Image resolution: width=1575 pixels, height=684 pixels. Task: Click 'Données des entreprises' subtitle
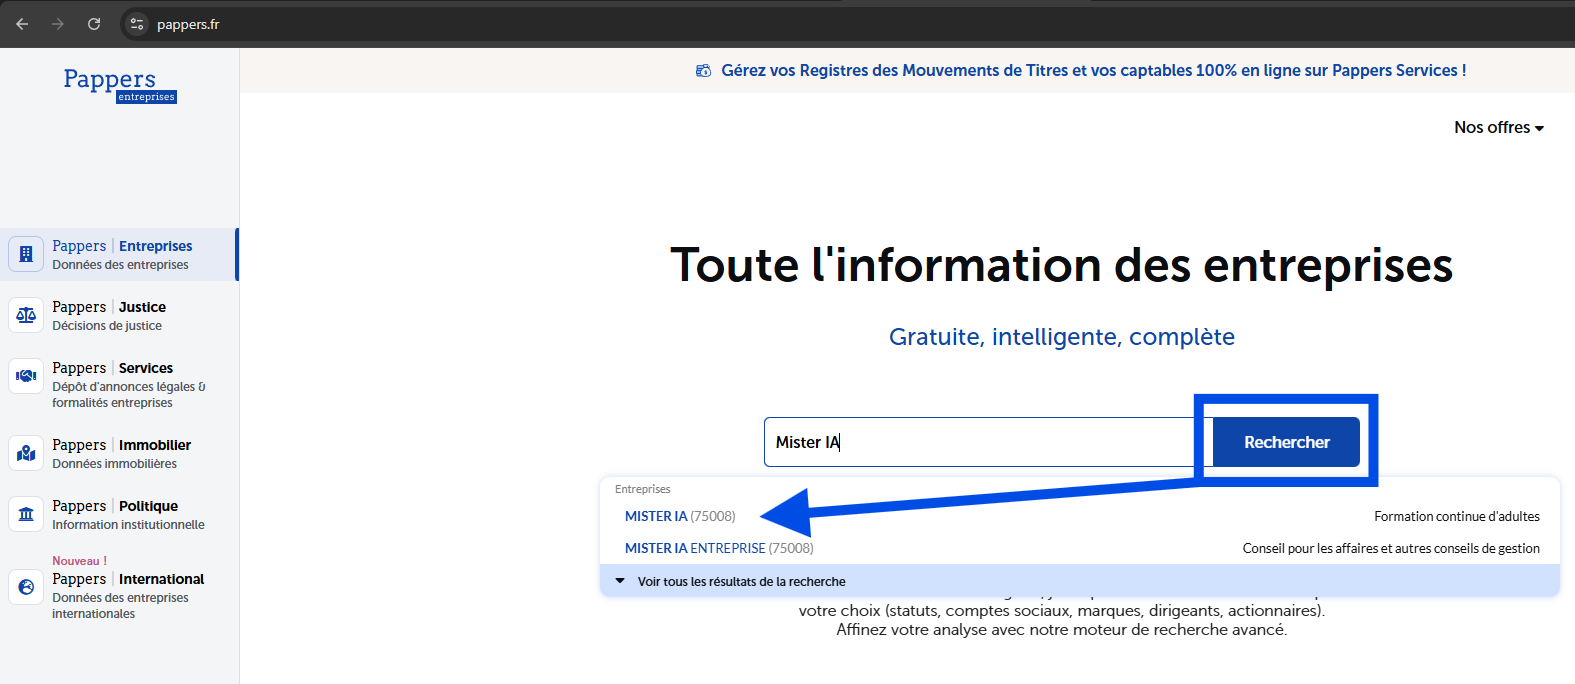[x=120, y=265]
